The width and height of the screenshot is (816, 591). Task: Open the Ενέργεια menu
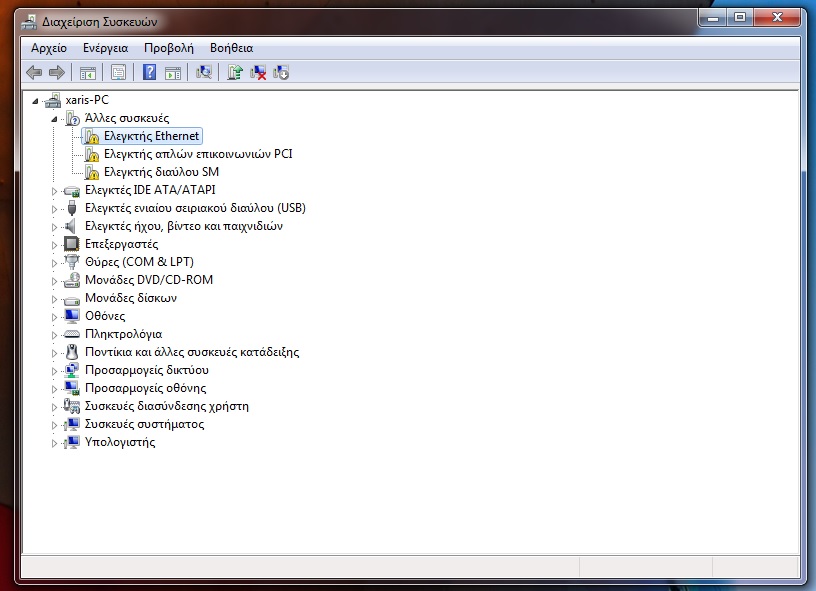click(x=106, y=48)
